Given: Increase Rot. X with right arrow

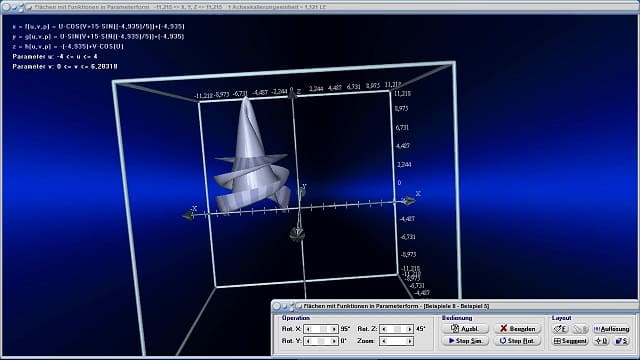Looking at the screenshot, I should [x=334, y=329].
